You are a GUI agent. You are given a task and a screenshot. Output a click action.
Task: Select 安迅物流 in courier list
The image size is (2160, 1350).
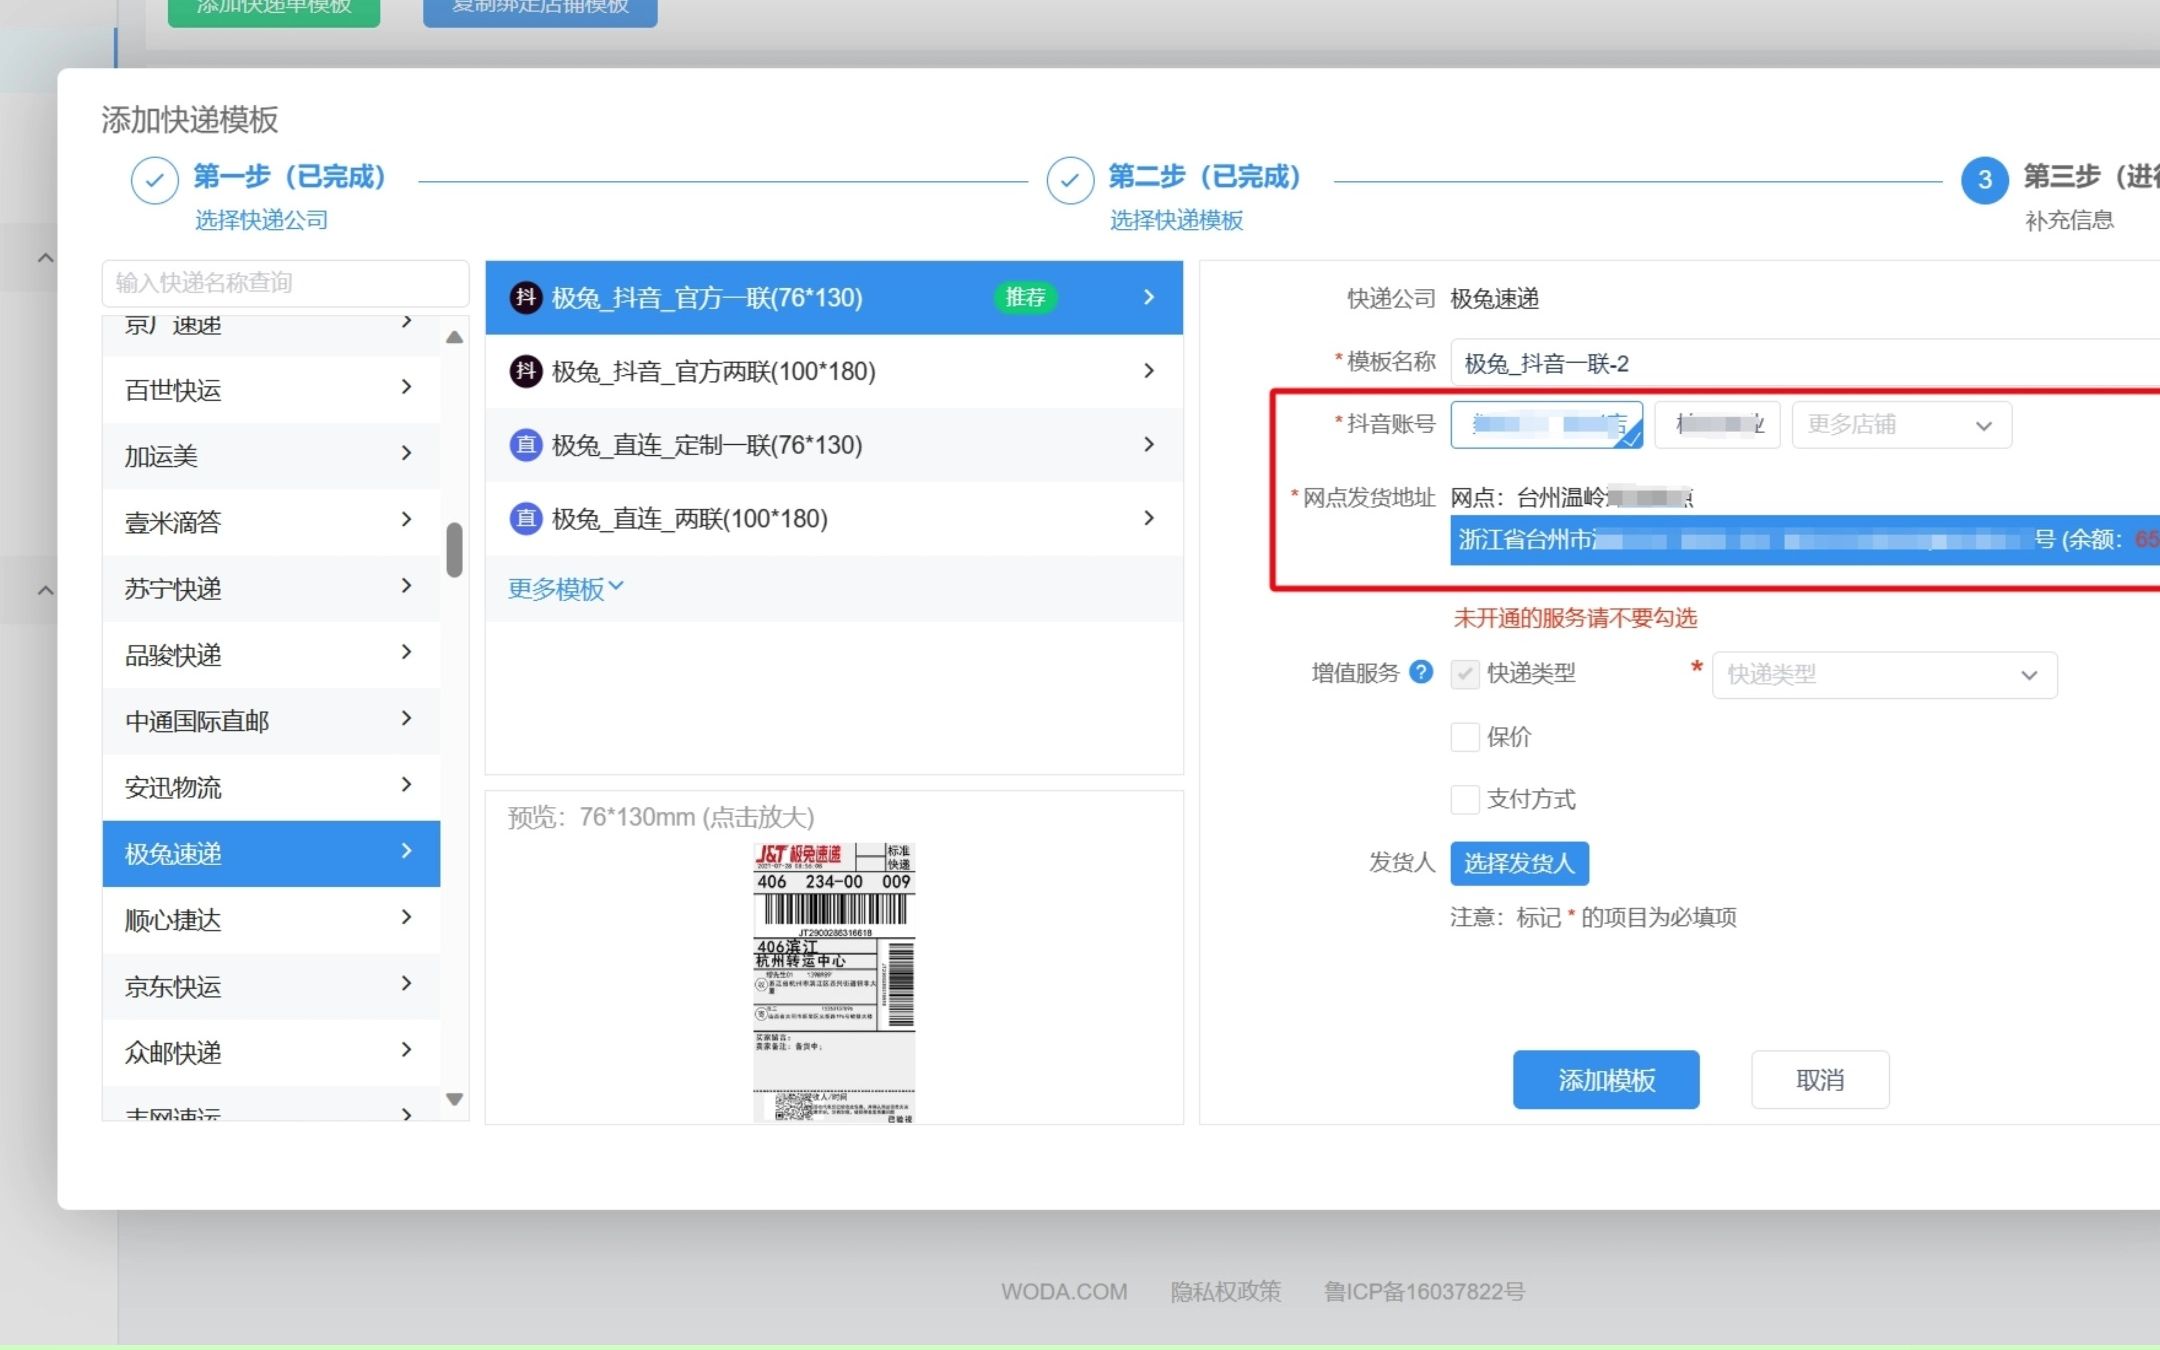pyautogui.click(x=271, y=787)
